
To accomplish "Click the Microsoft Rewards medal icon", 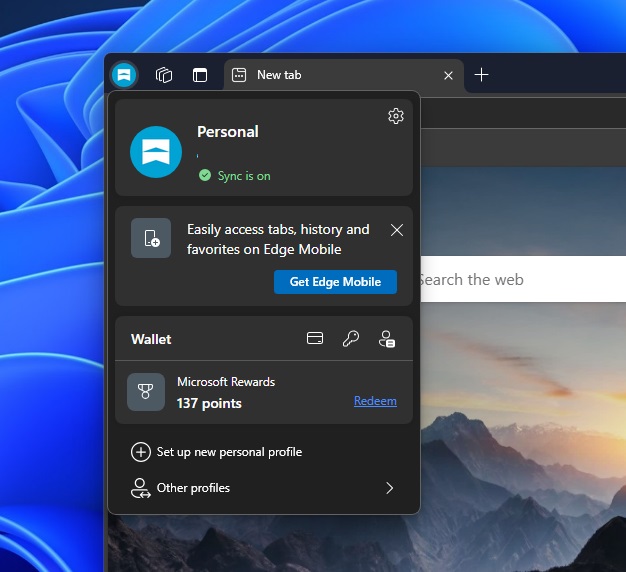I will click(146, 392).
